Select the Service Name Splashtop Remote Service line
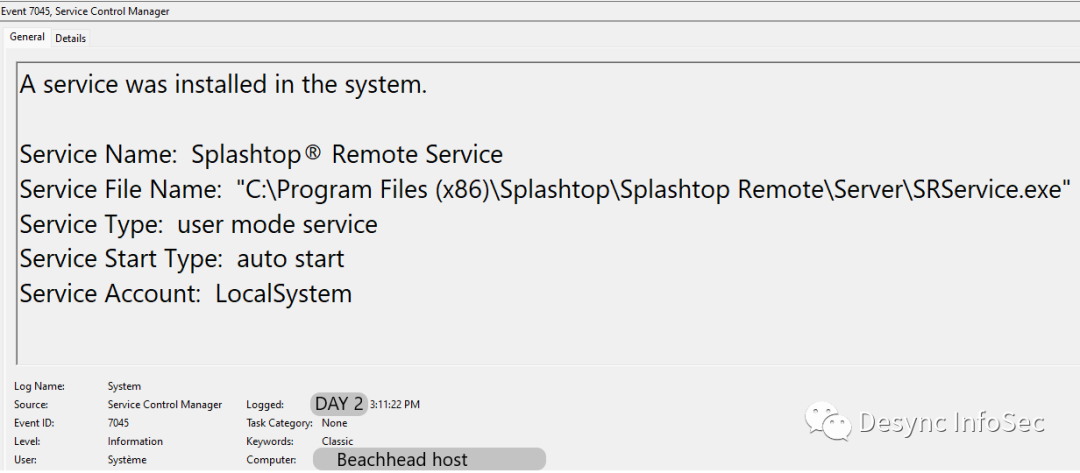The height and width of the screenshot is (473, 1080). [x=261, y=154]
